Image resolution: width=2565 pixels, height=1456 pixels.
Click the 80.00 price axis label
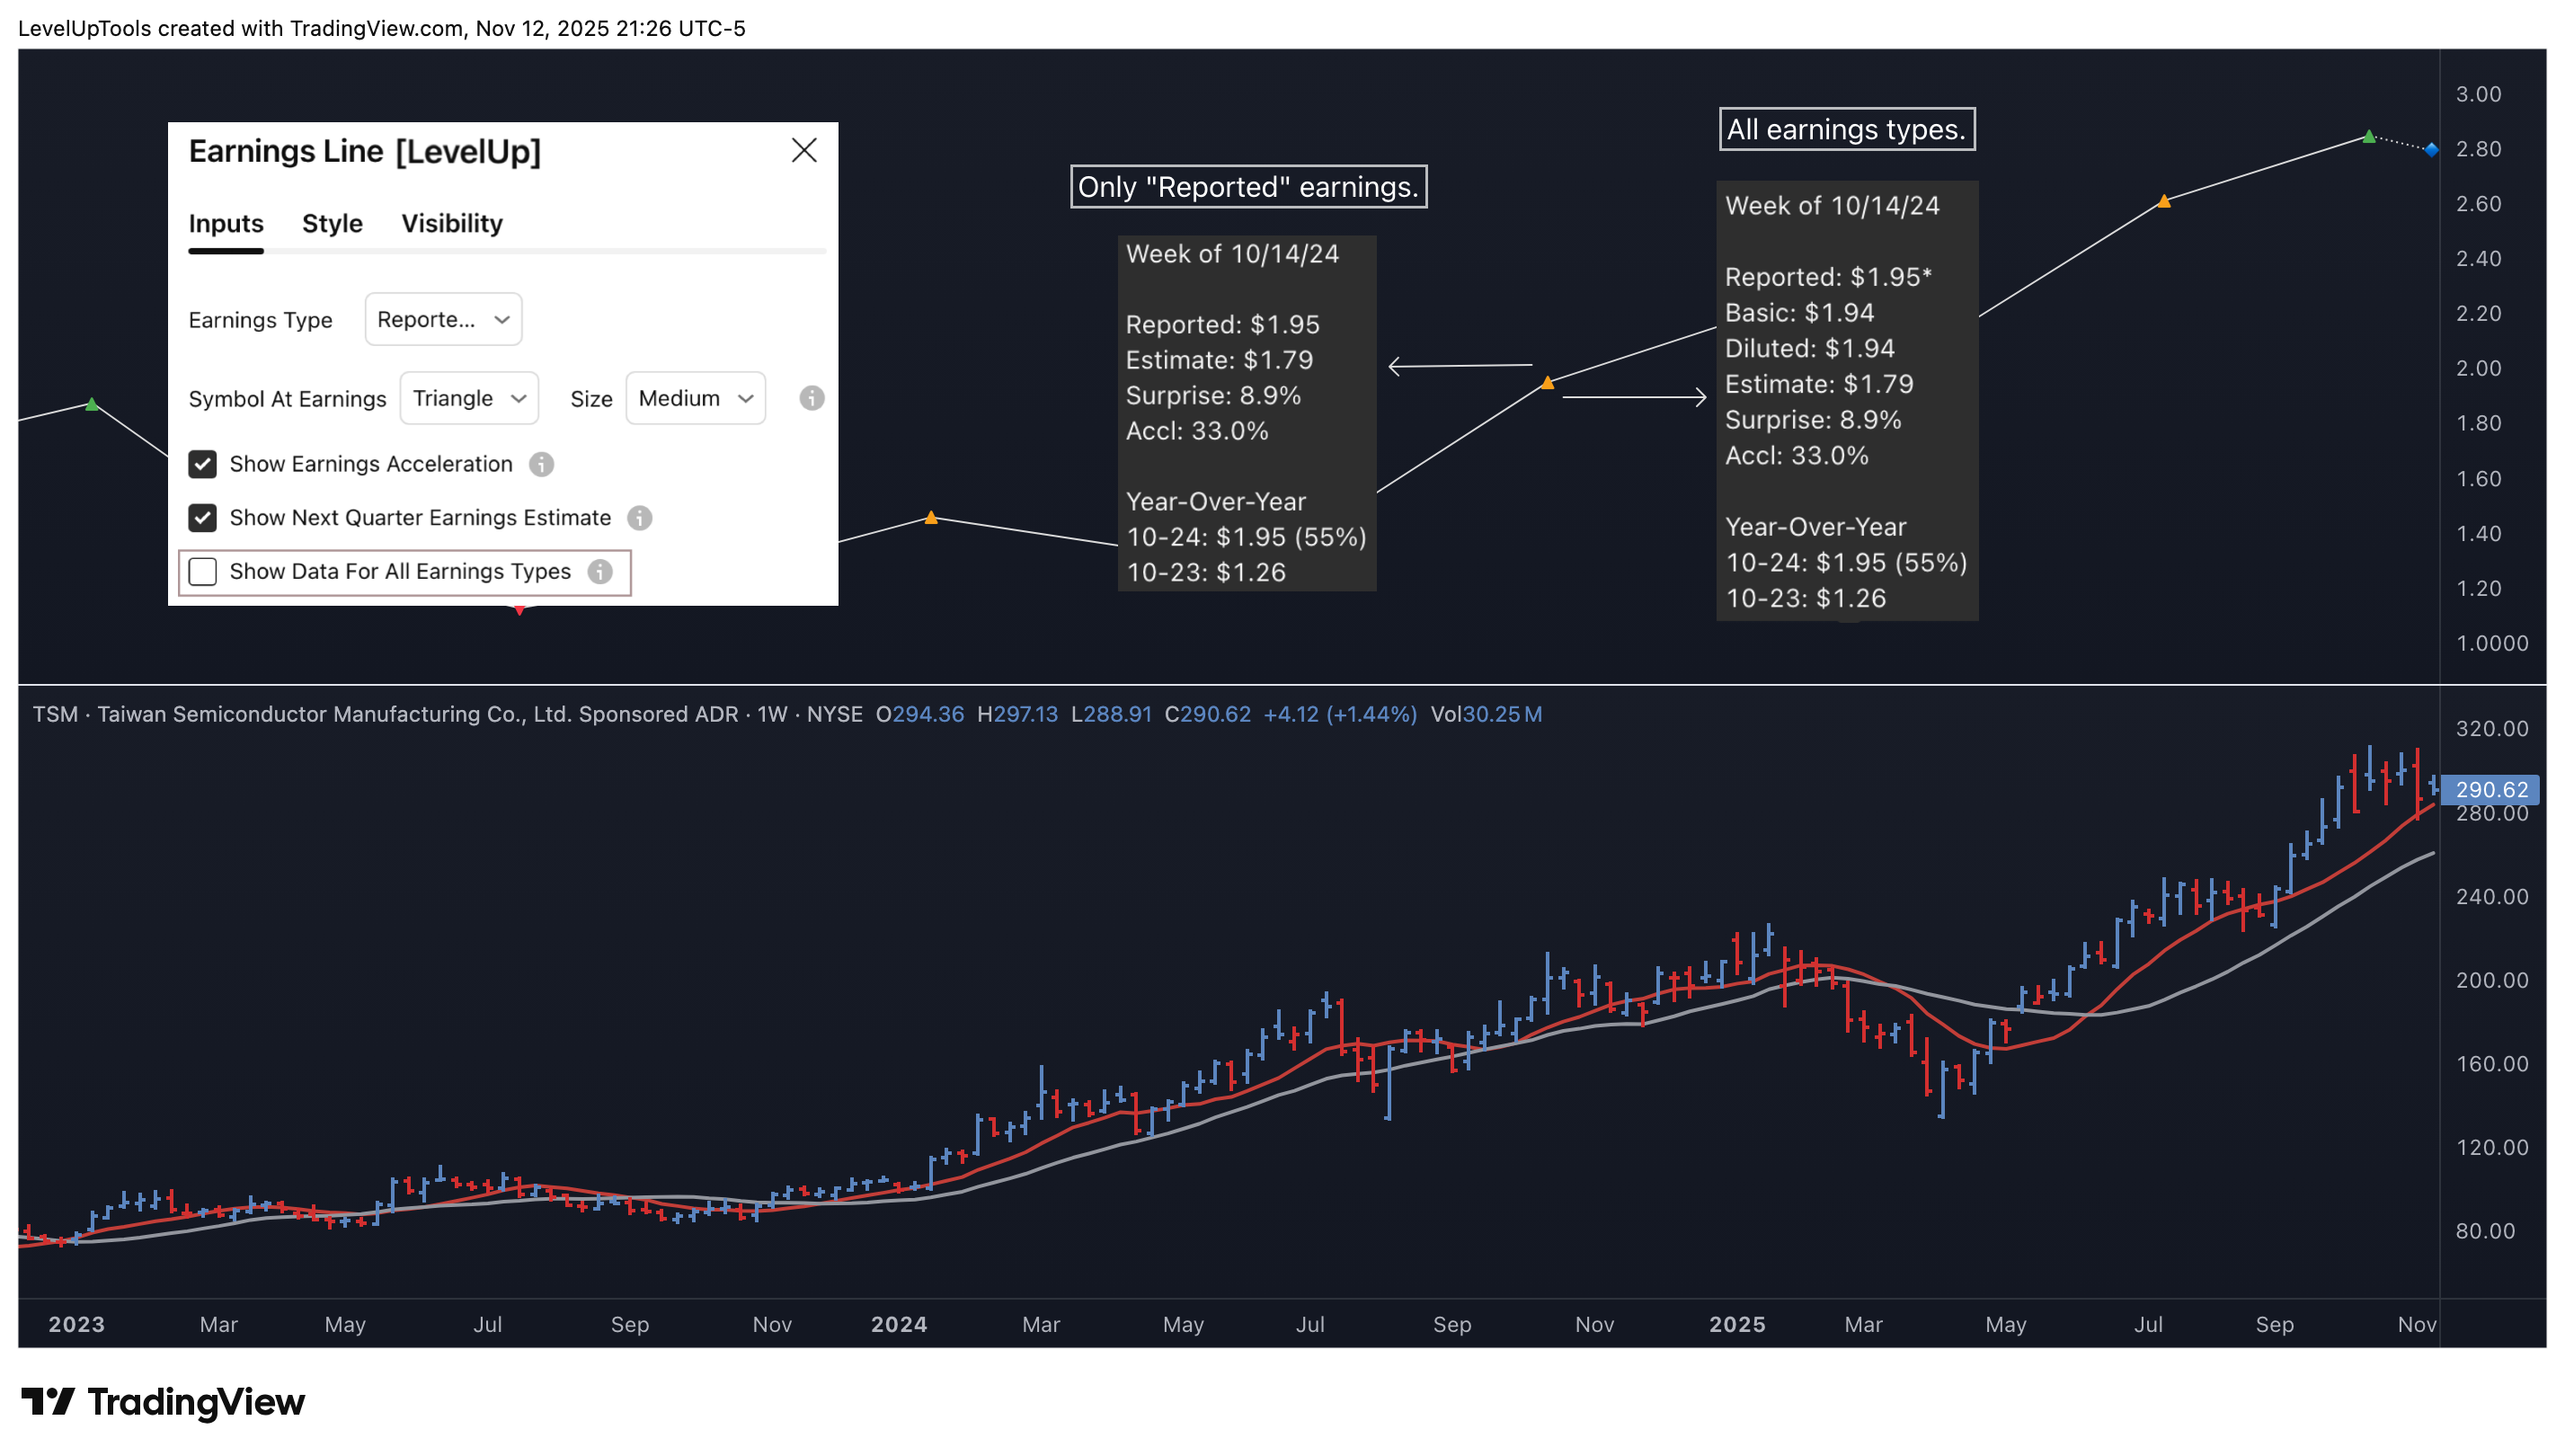pyautogui.click(x=2485, y=1231)
